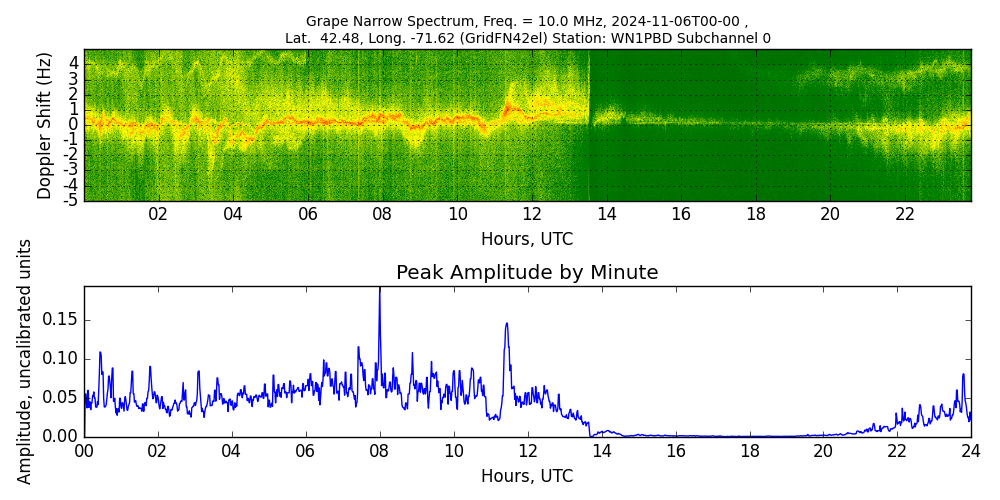Select the station WN1PBD latitude/longitude subtitle
The image size is (1000, 500).
[527, 39]
